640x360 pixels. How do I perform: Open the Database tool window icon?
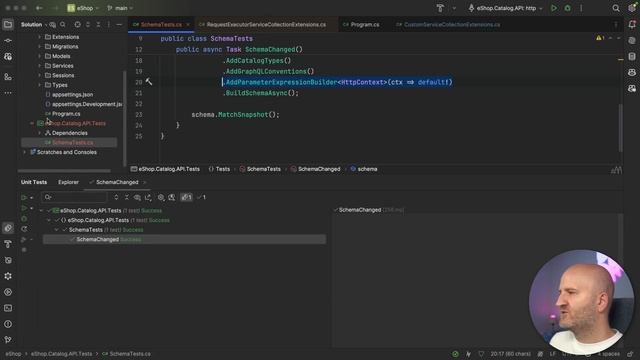click(632, 56)
